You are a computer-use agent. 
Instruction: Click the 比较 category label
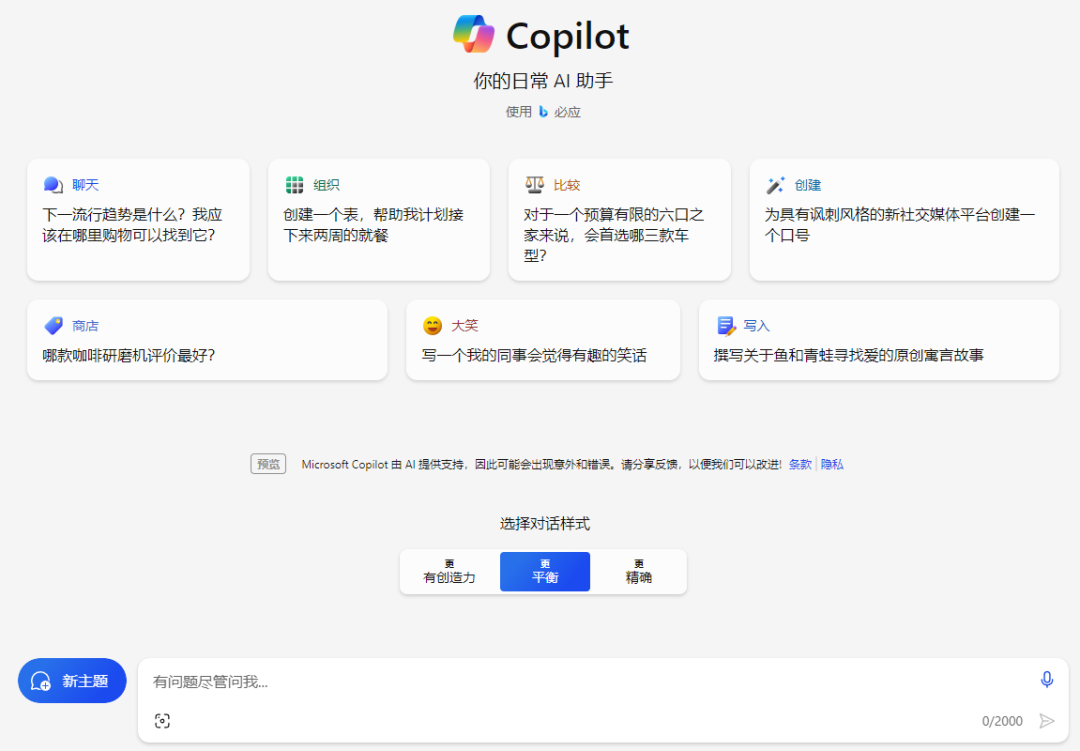click(567, 185)
